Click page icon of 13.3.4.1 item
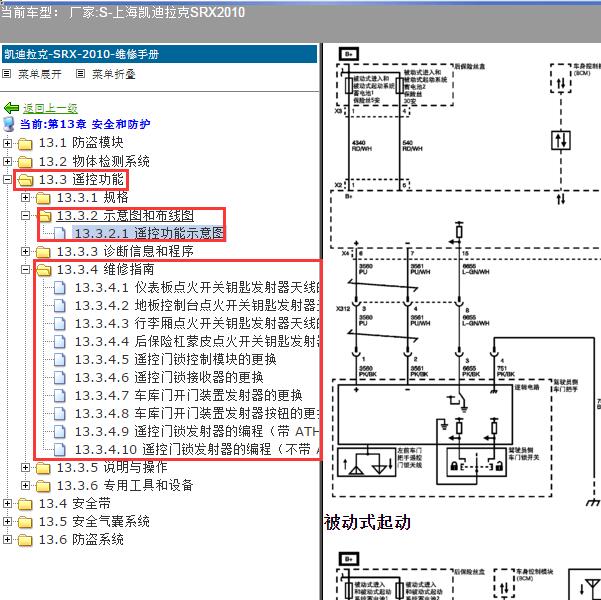601x600 pixels. point(60,288)
